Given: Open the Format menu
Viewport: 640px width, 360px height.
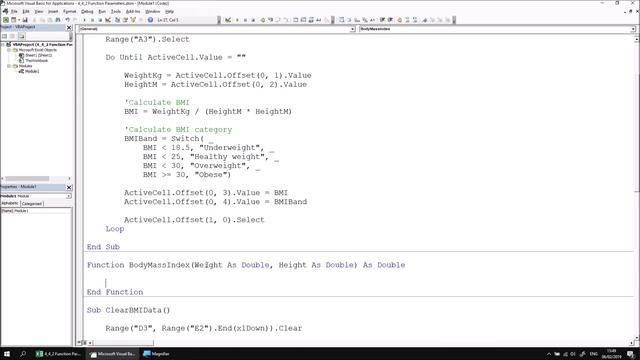Looking at the screenshot, I should (x=69, y=11).
